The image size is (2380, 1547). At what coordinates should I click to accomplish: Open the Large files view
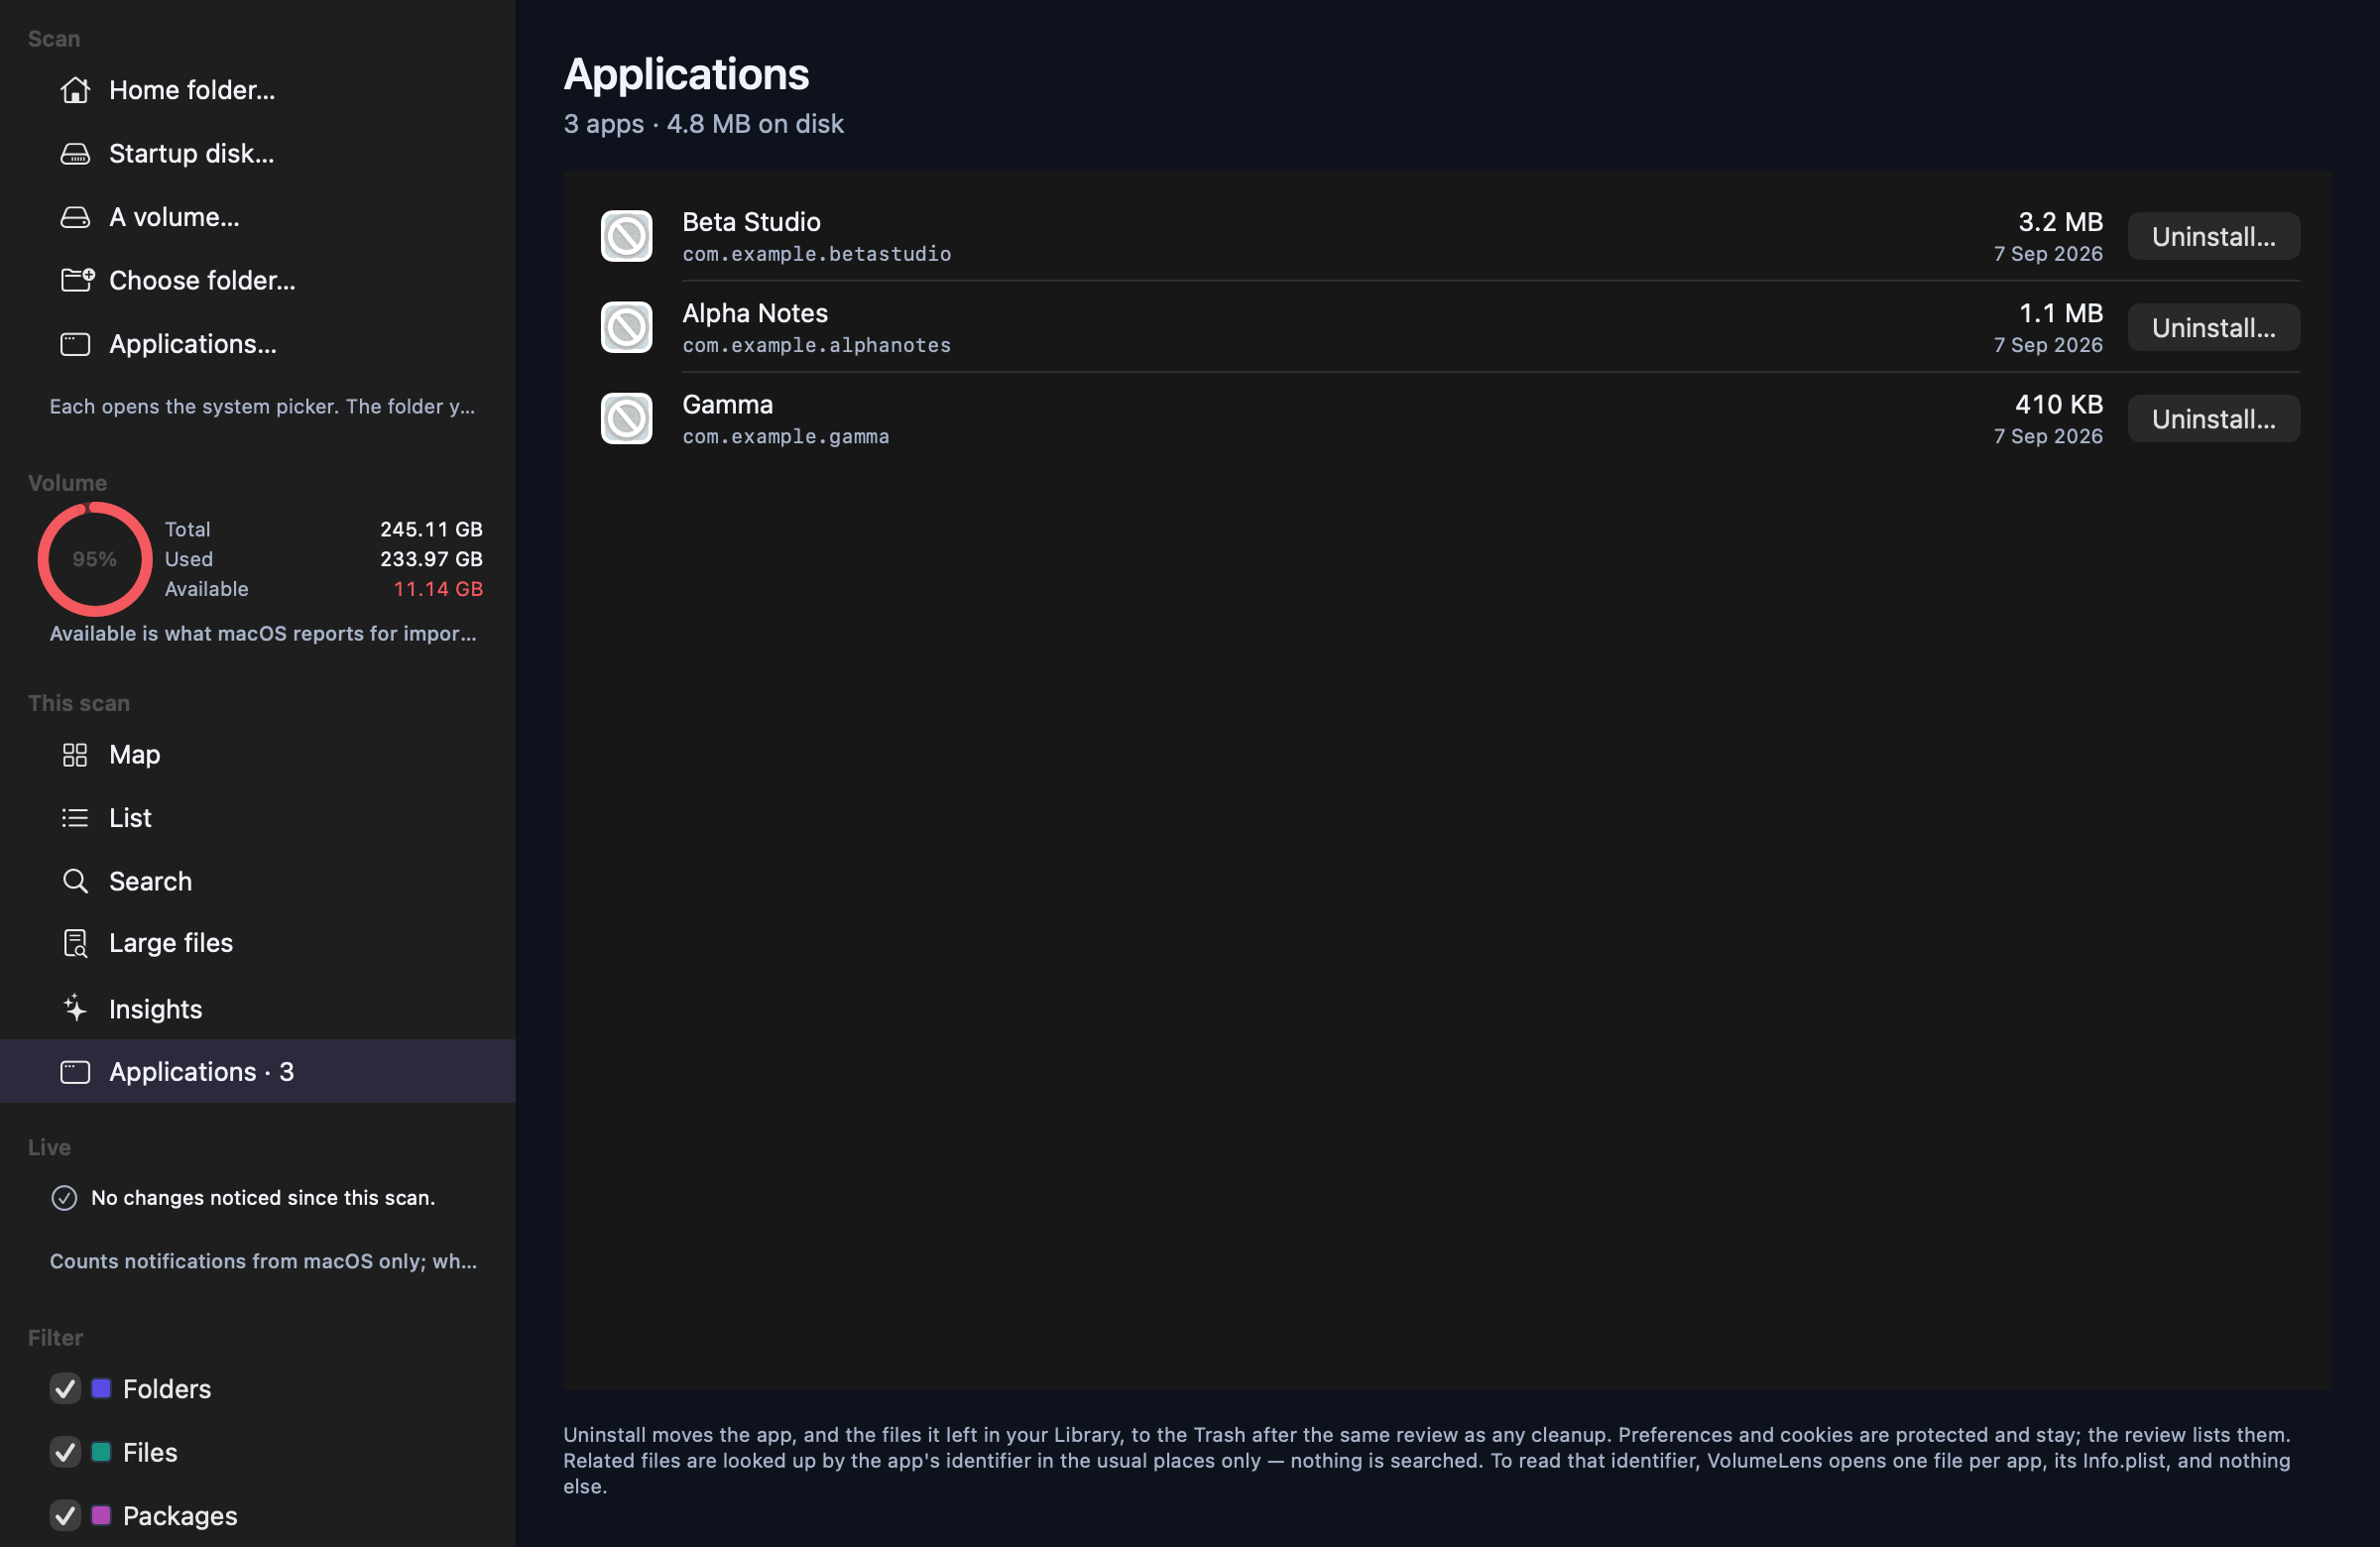[258, 943]
